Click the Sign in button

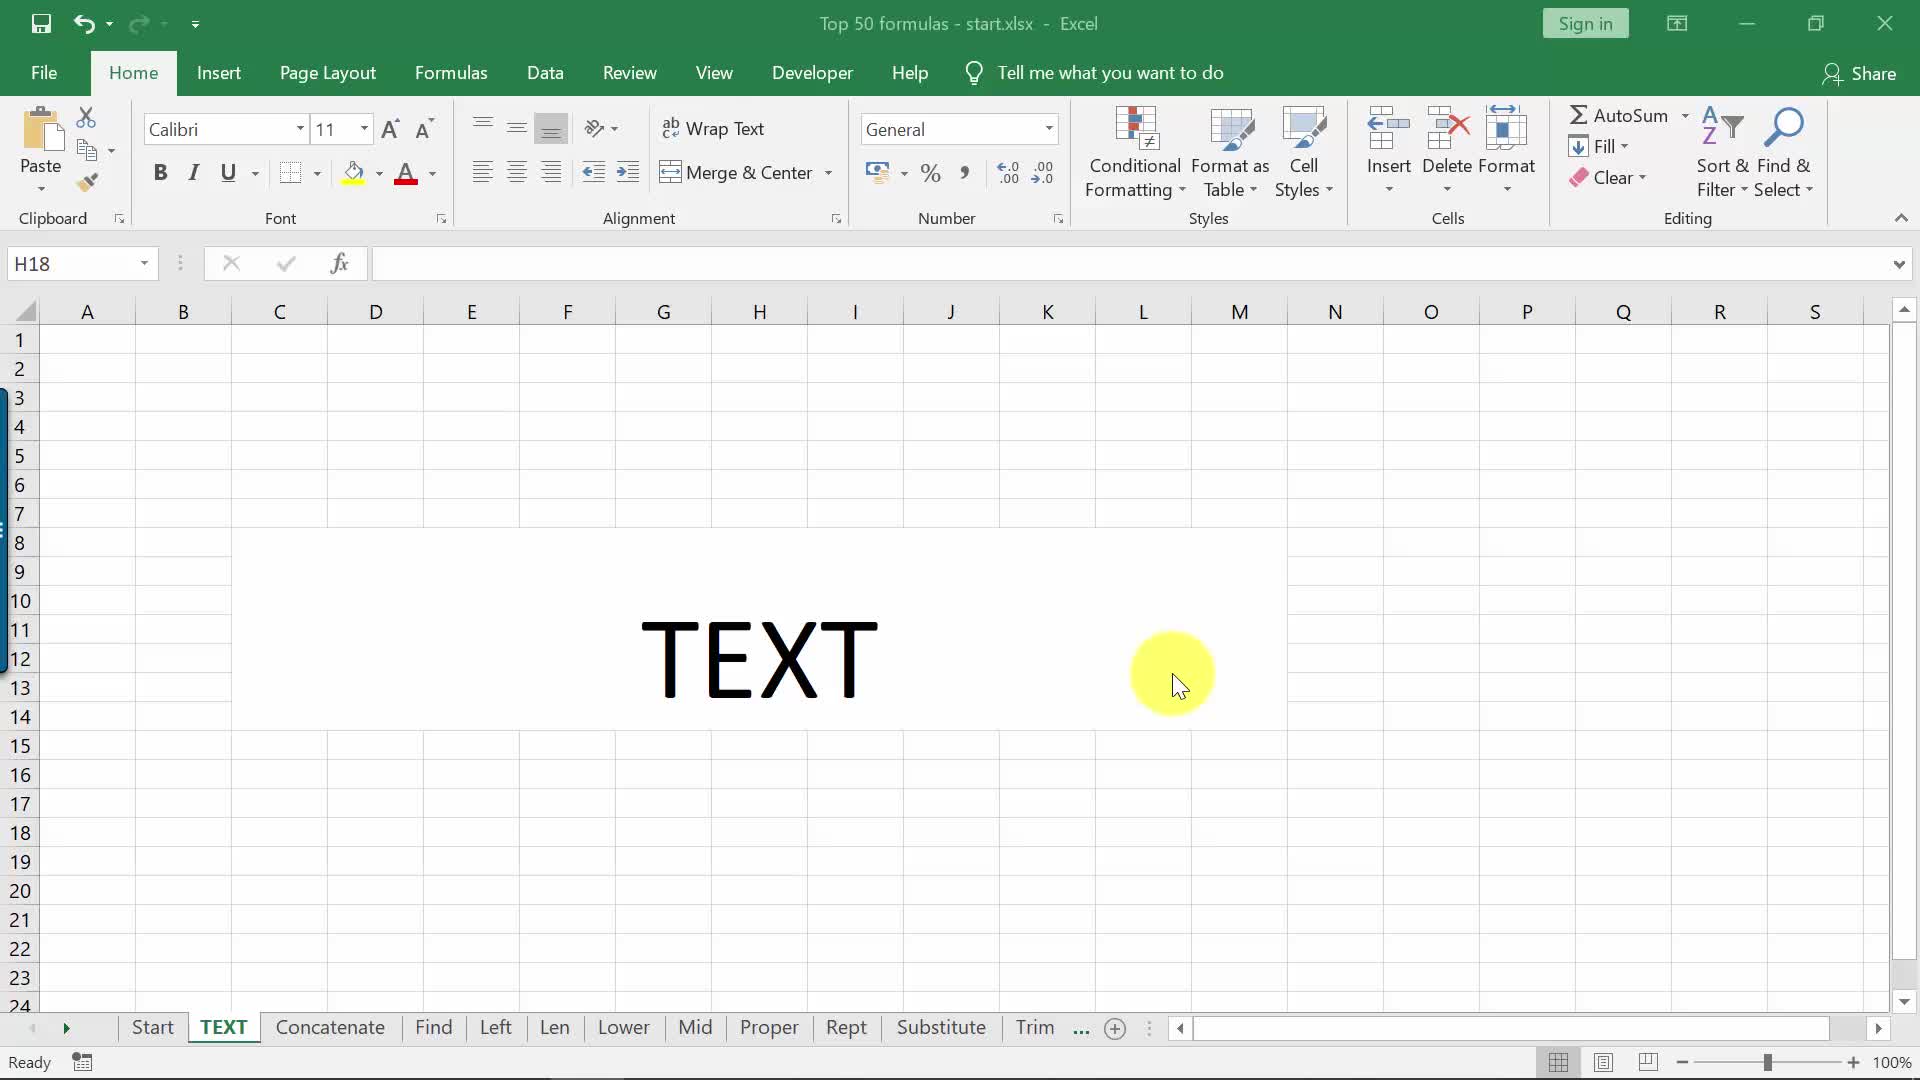tap(1585, 24)
